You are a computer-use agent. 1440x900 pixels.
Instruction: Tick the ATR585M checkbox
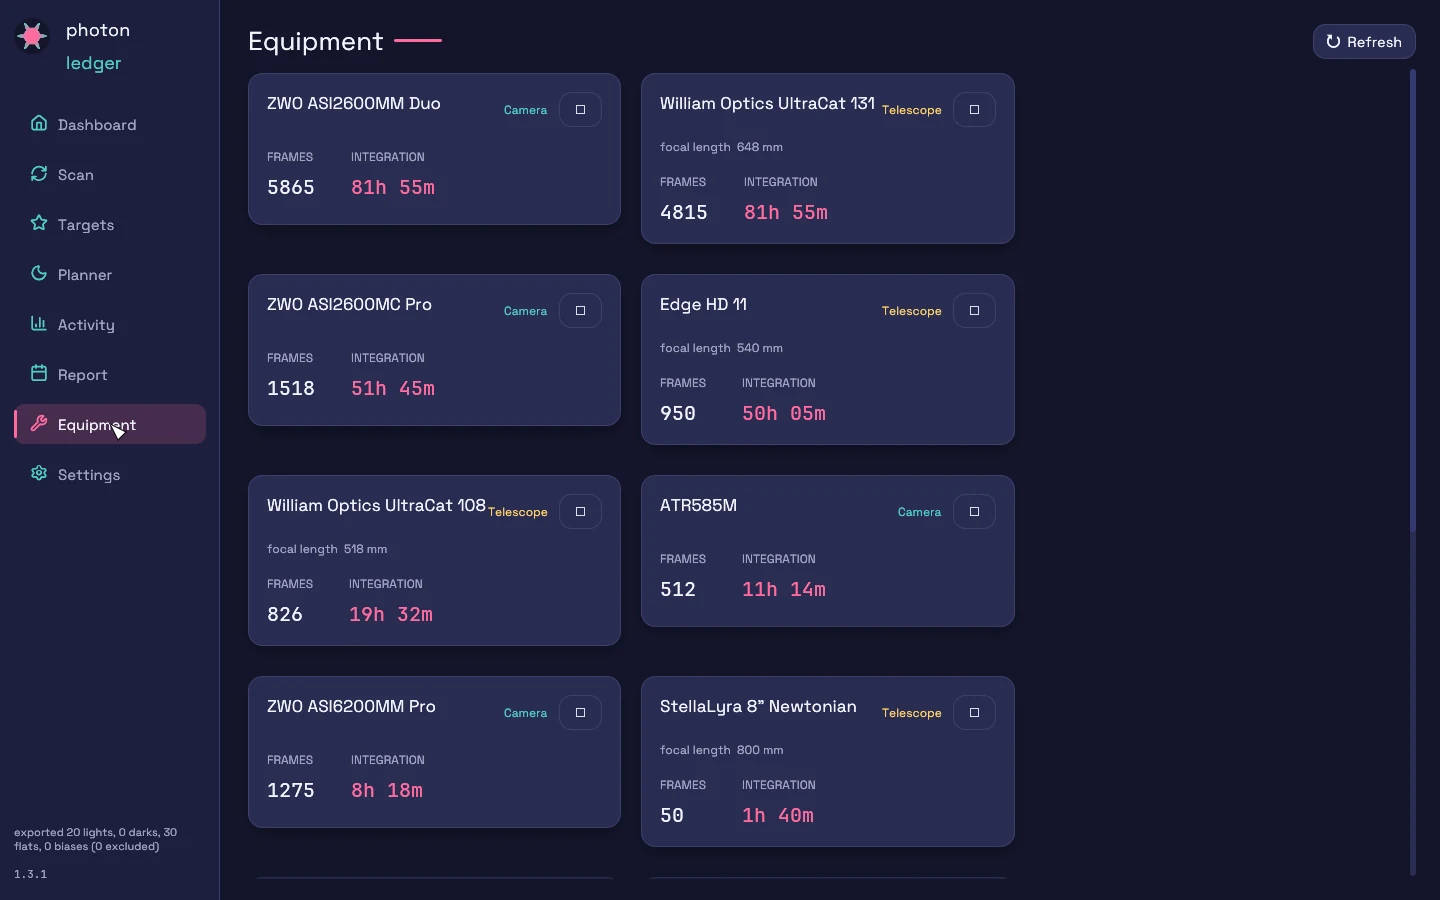click(974, 512)
